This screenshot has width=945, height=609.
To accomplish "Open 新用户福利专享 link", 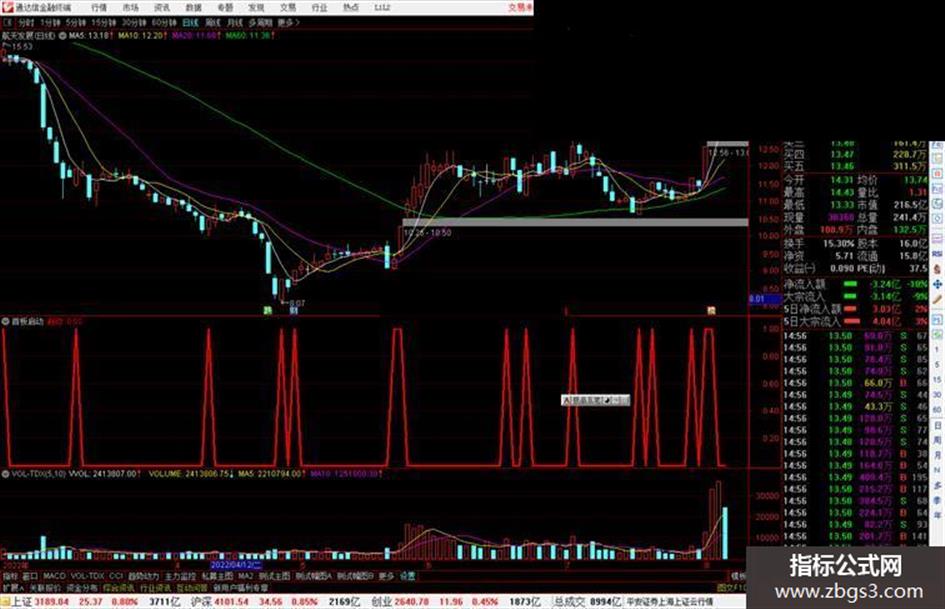I will tap(241, 588).
